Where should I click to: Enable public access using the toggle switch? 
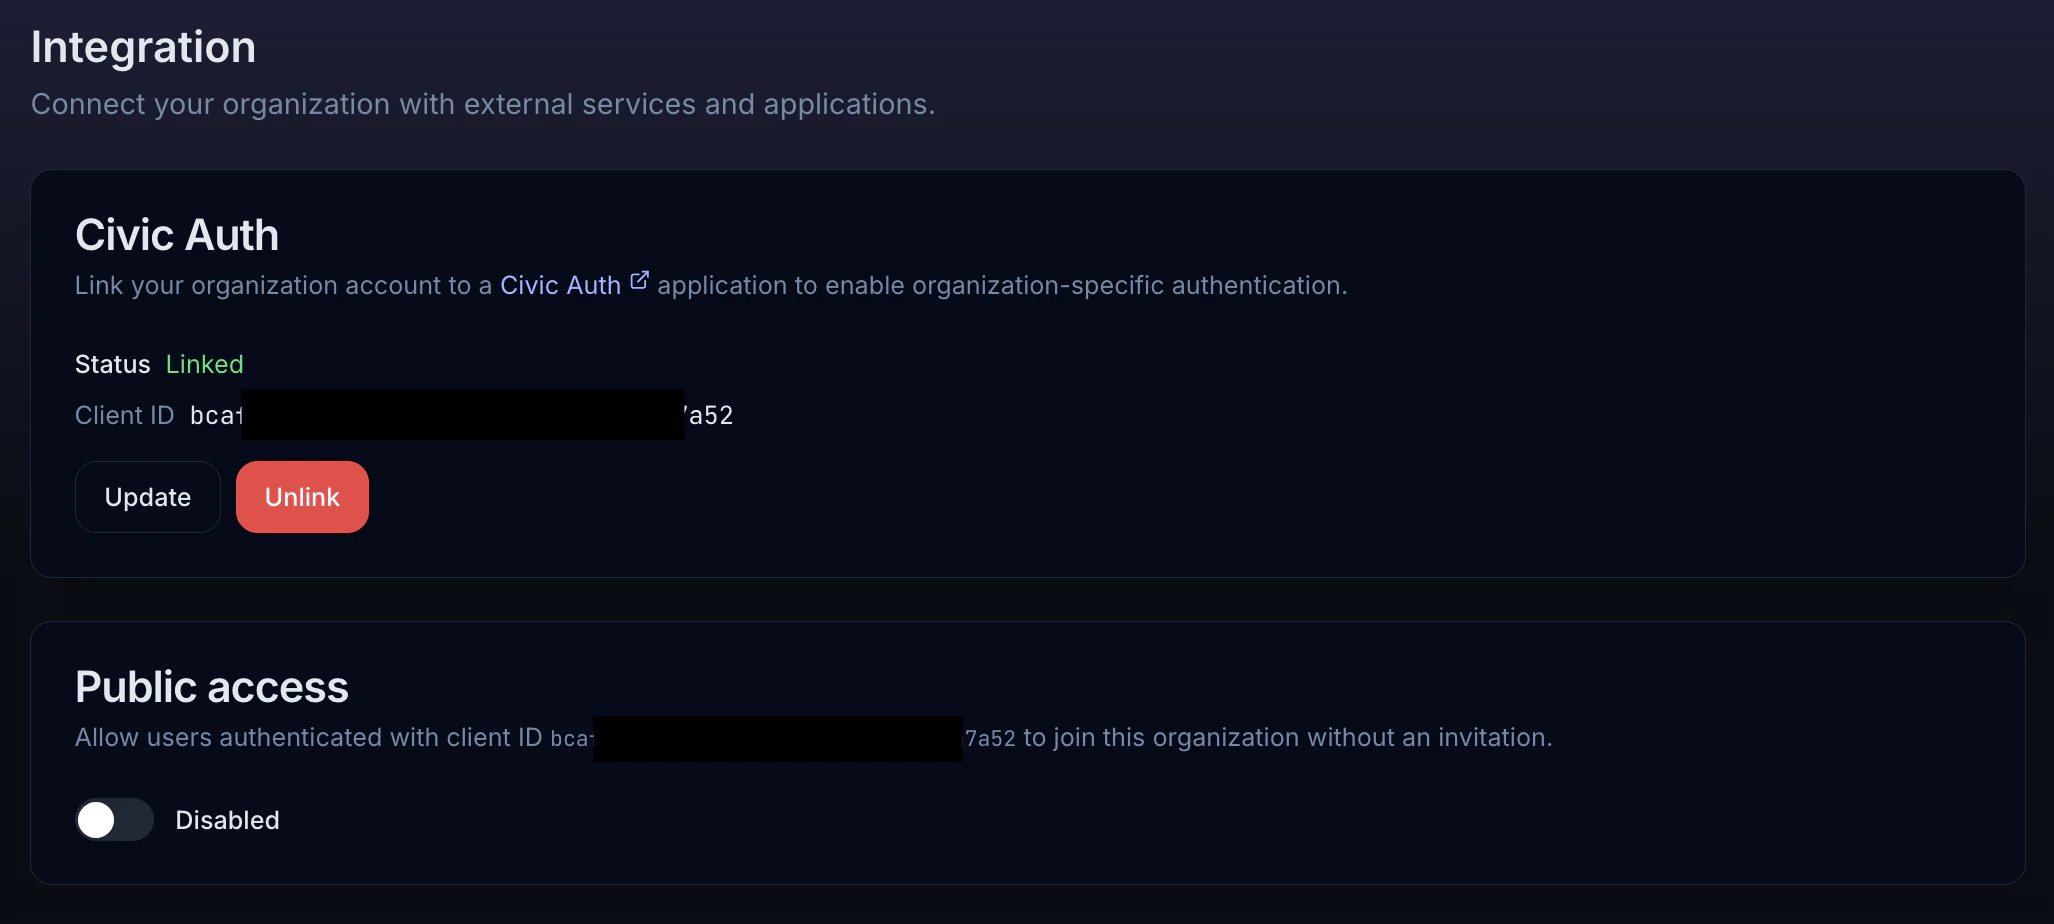pos(114,820)
